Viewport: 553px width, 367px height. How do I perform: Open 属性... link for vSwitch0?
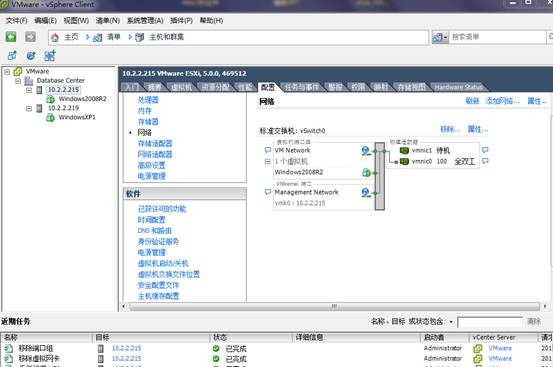478,129
